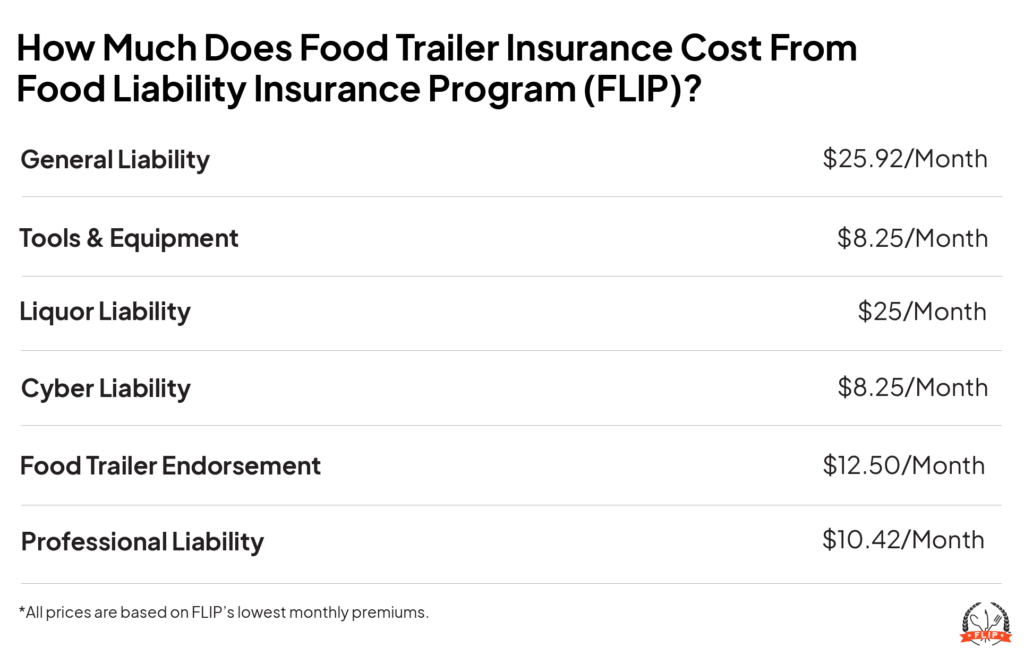Select the $10.42/Month Professional Liability price
The height and width of the screenshot is (656, 1024).
[x=903, y=541]
